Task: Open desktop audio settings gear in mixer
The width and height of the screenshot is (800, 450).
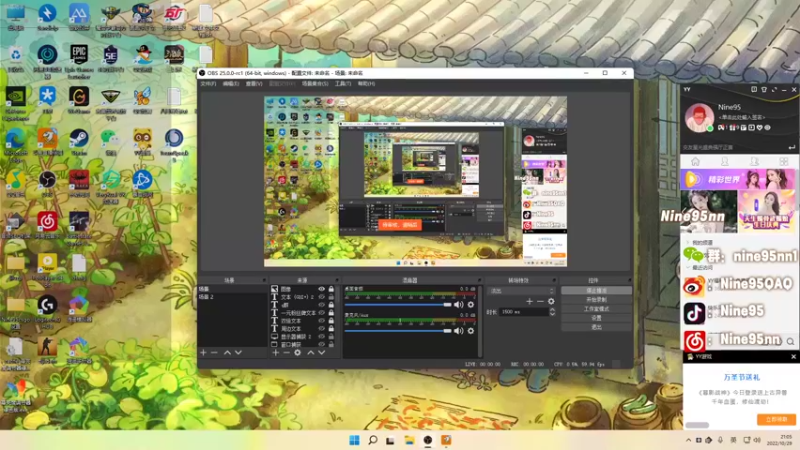Action: (471, 305)
